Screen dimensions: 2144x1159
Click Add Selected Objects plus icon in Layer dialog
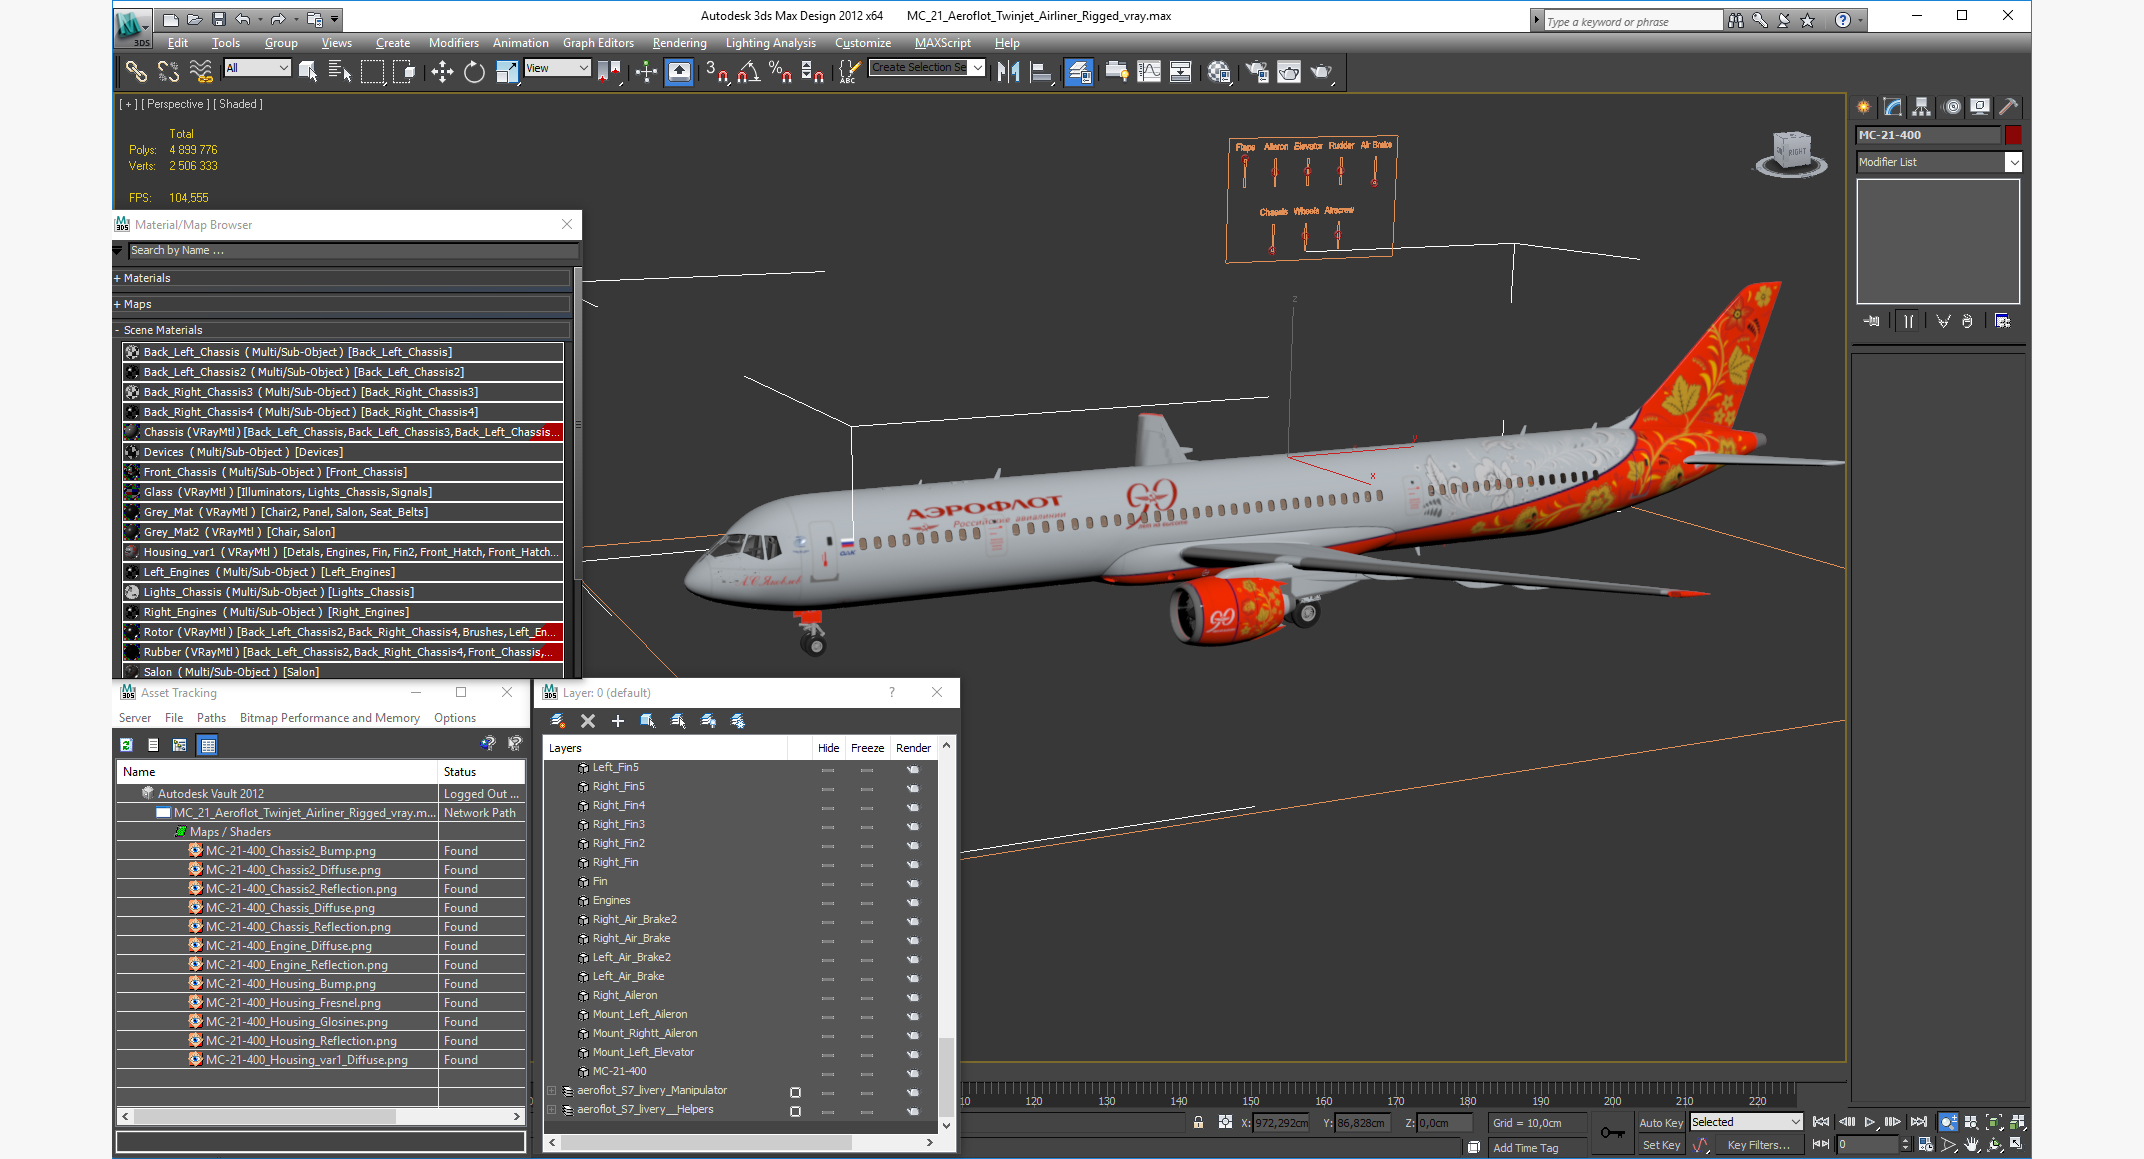[x=618, y=721]
